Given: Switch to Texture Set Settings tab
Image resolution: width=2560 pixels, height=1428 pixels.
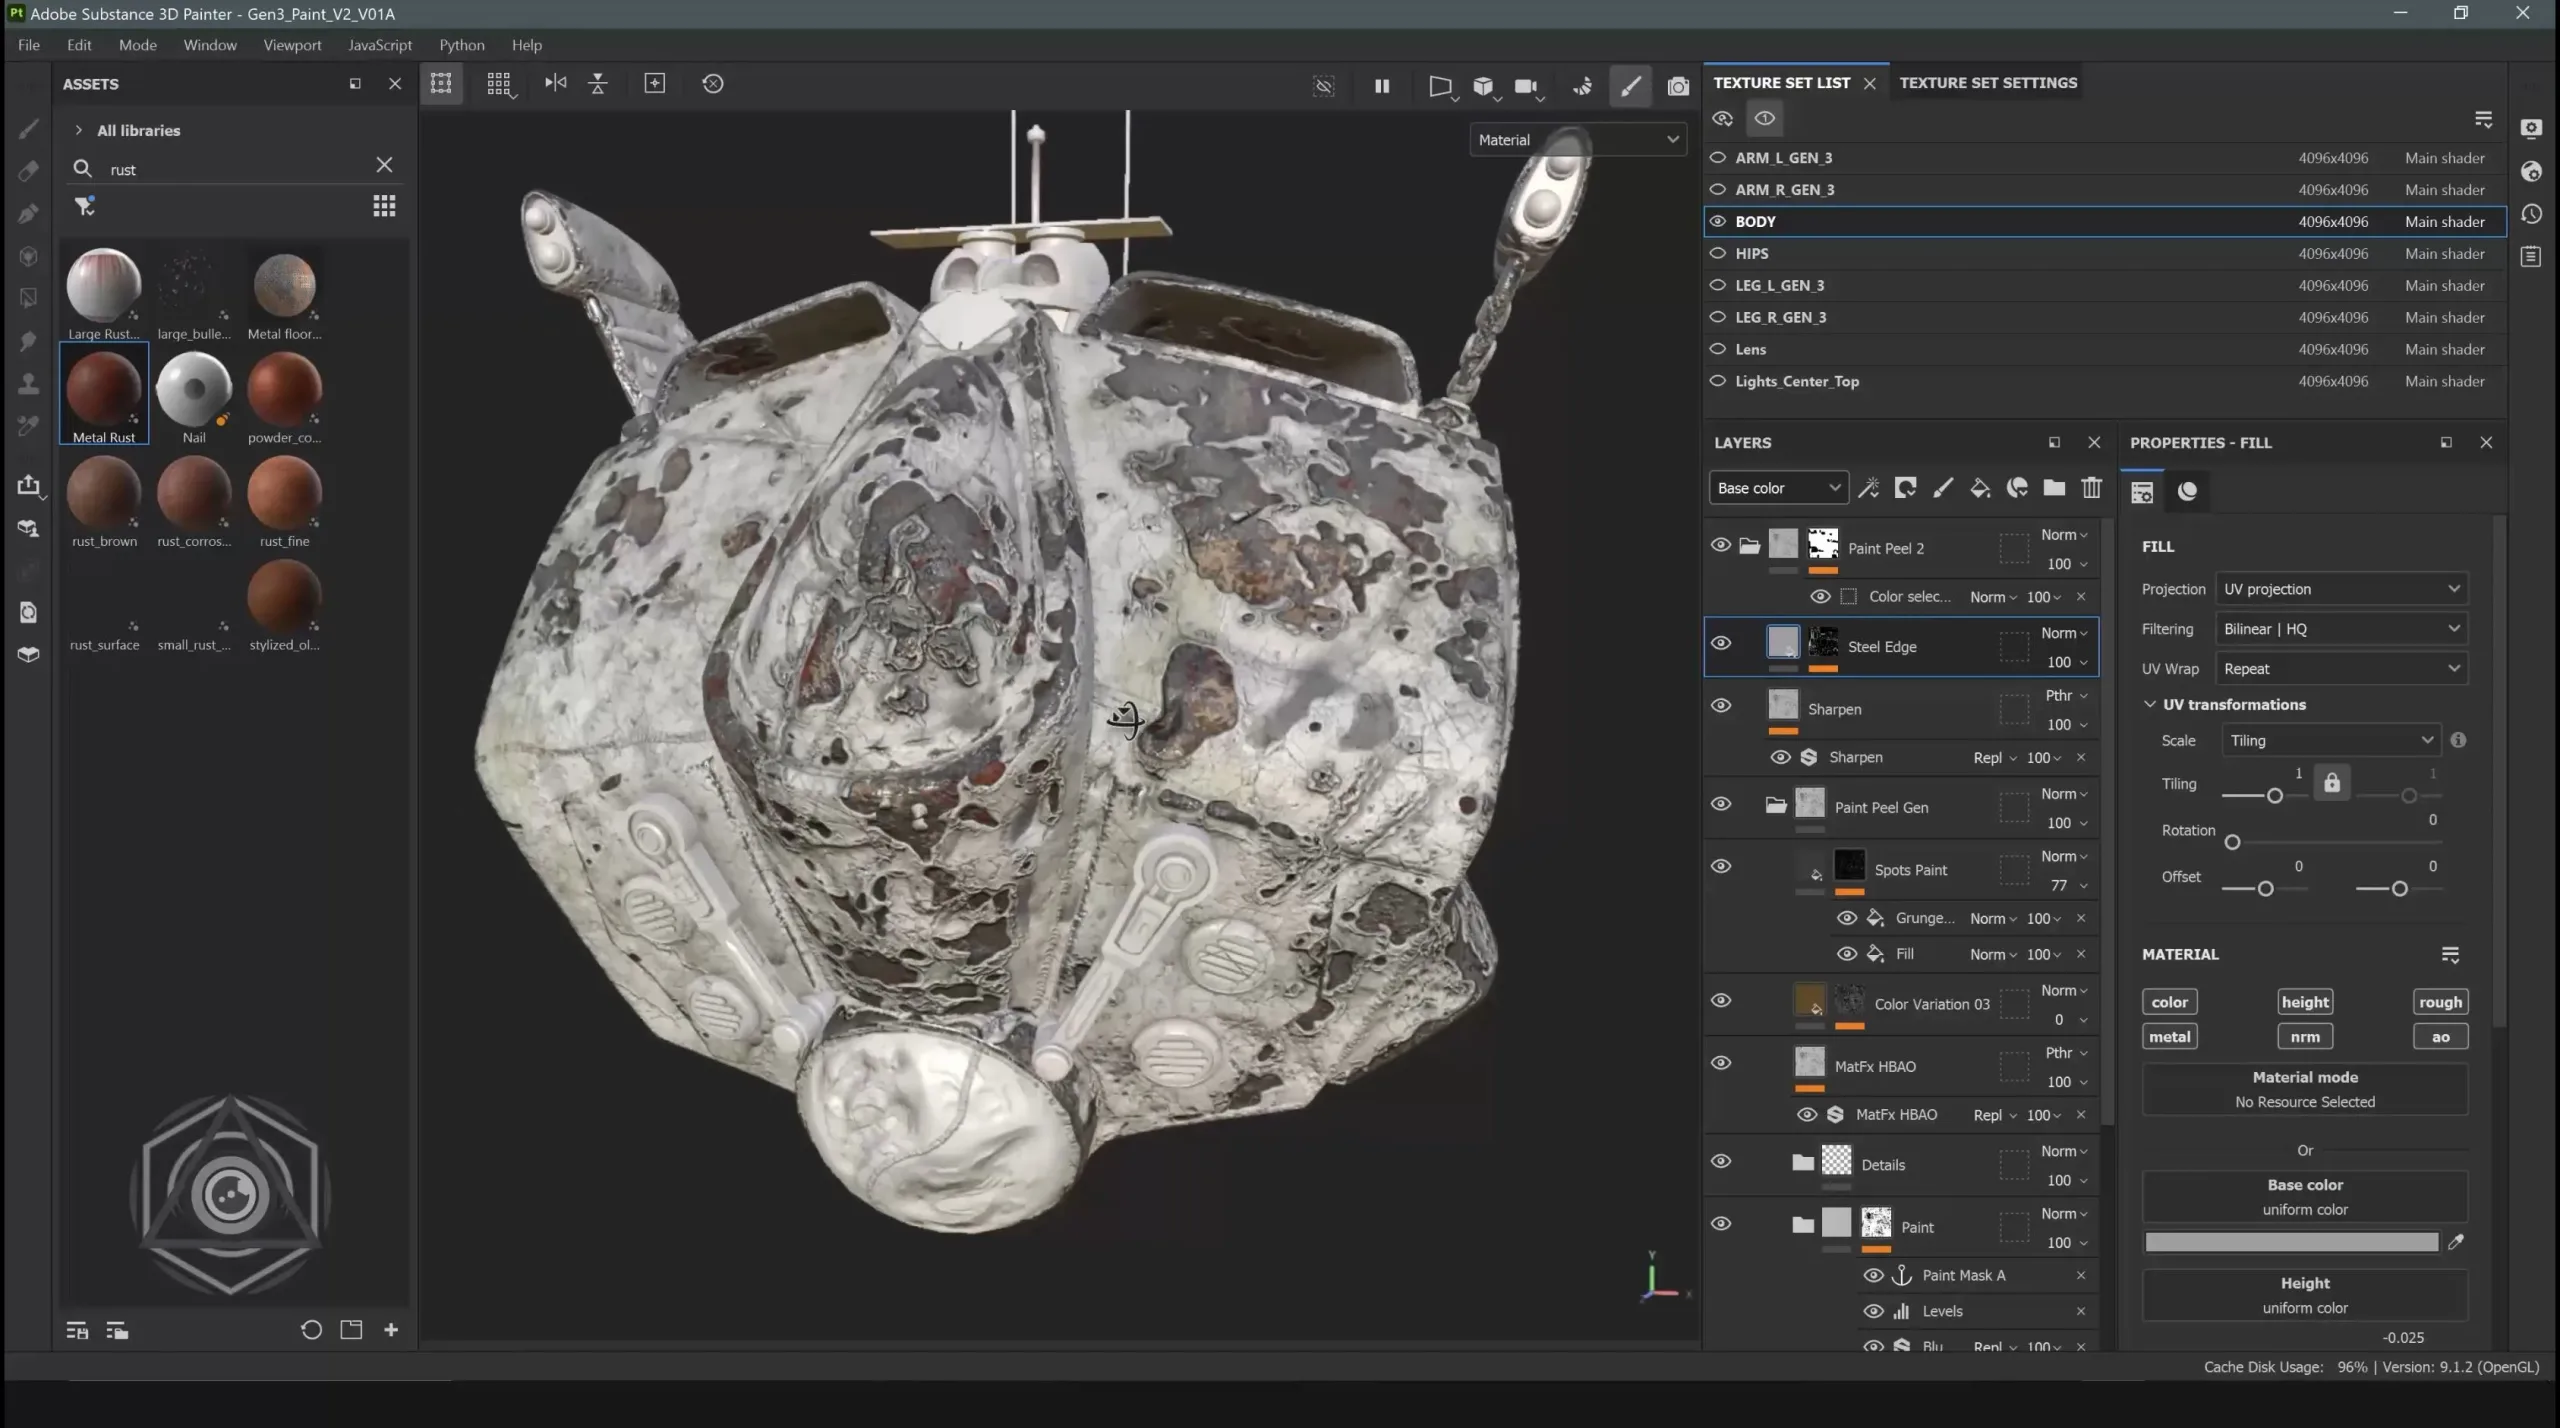Looking at the screenshot, I should (1988, 83).
